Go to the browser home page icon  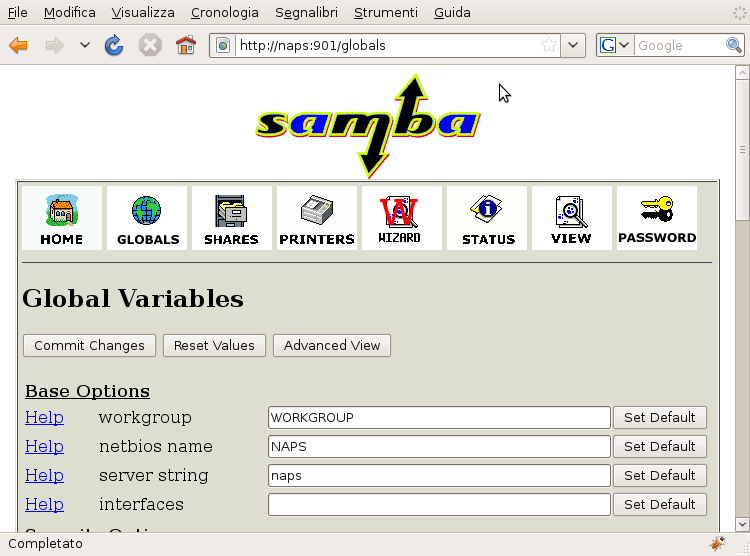coord(186,45)
